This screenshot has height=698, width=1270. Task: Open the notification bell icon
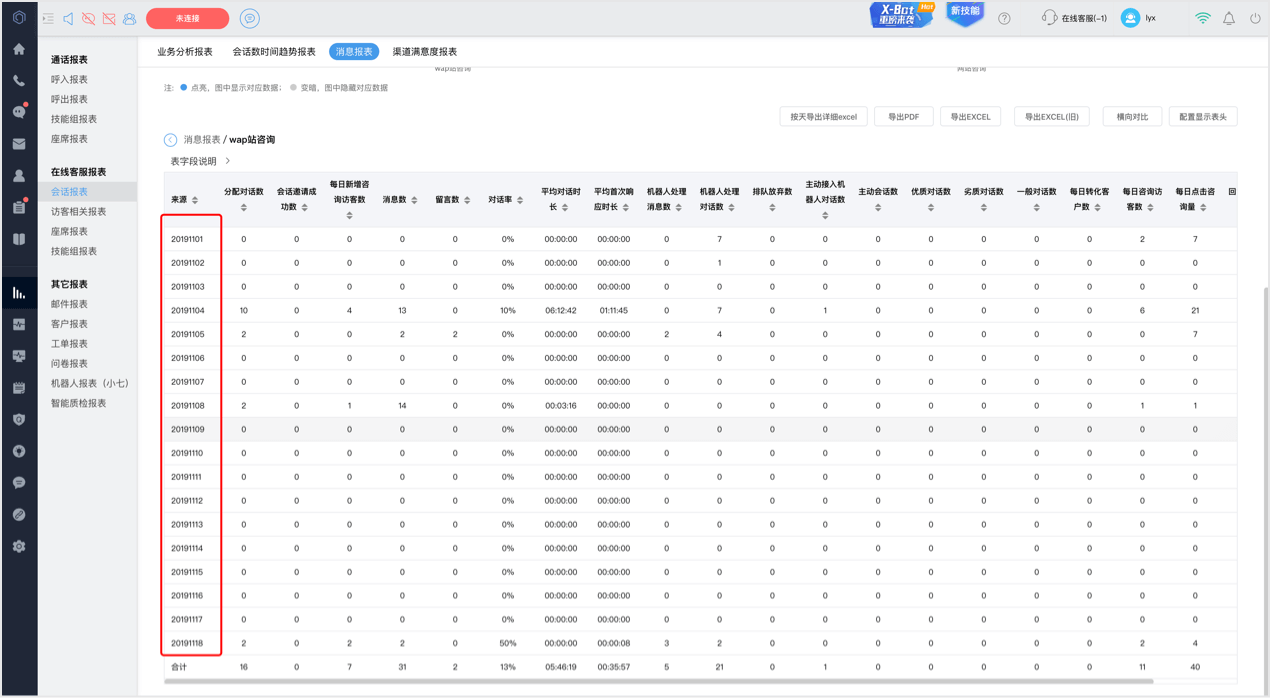(1229, 18)
